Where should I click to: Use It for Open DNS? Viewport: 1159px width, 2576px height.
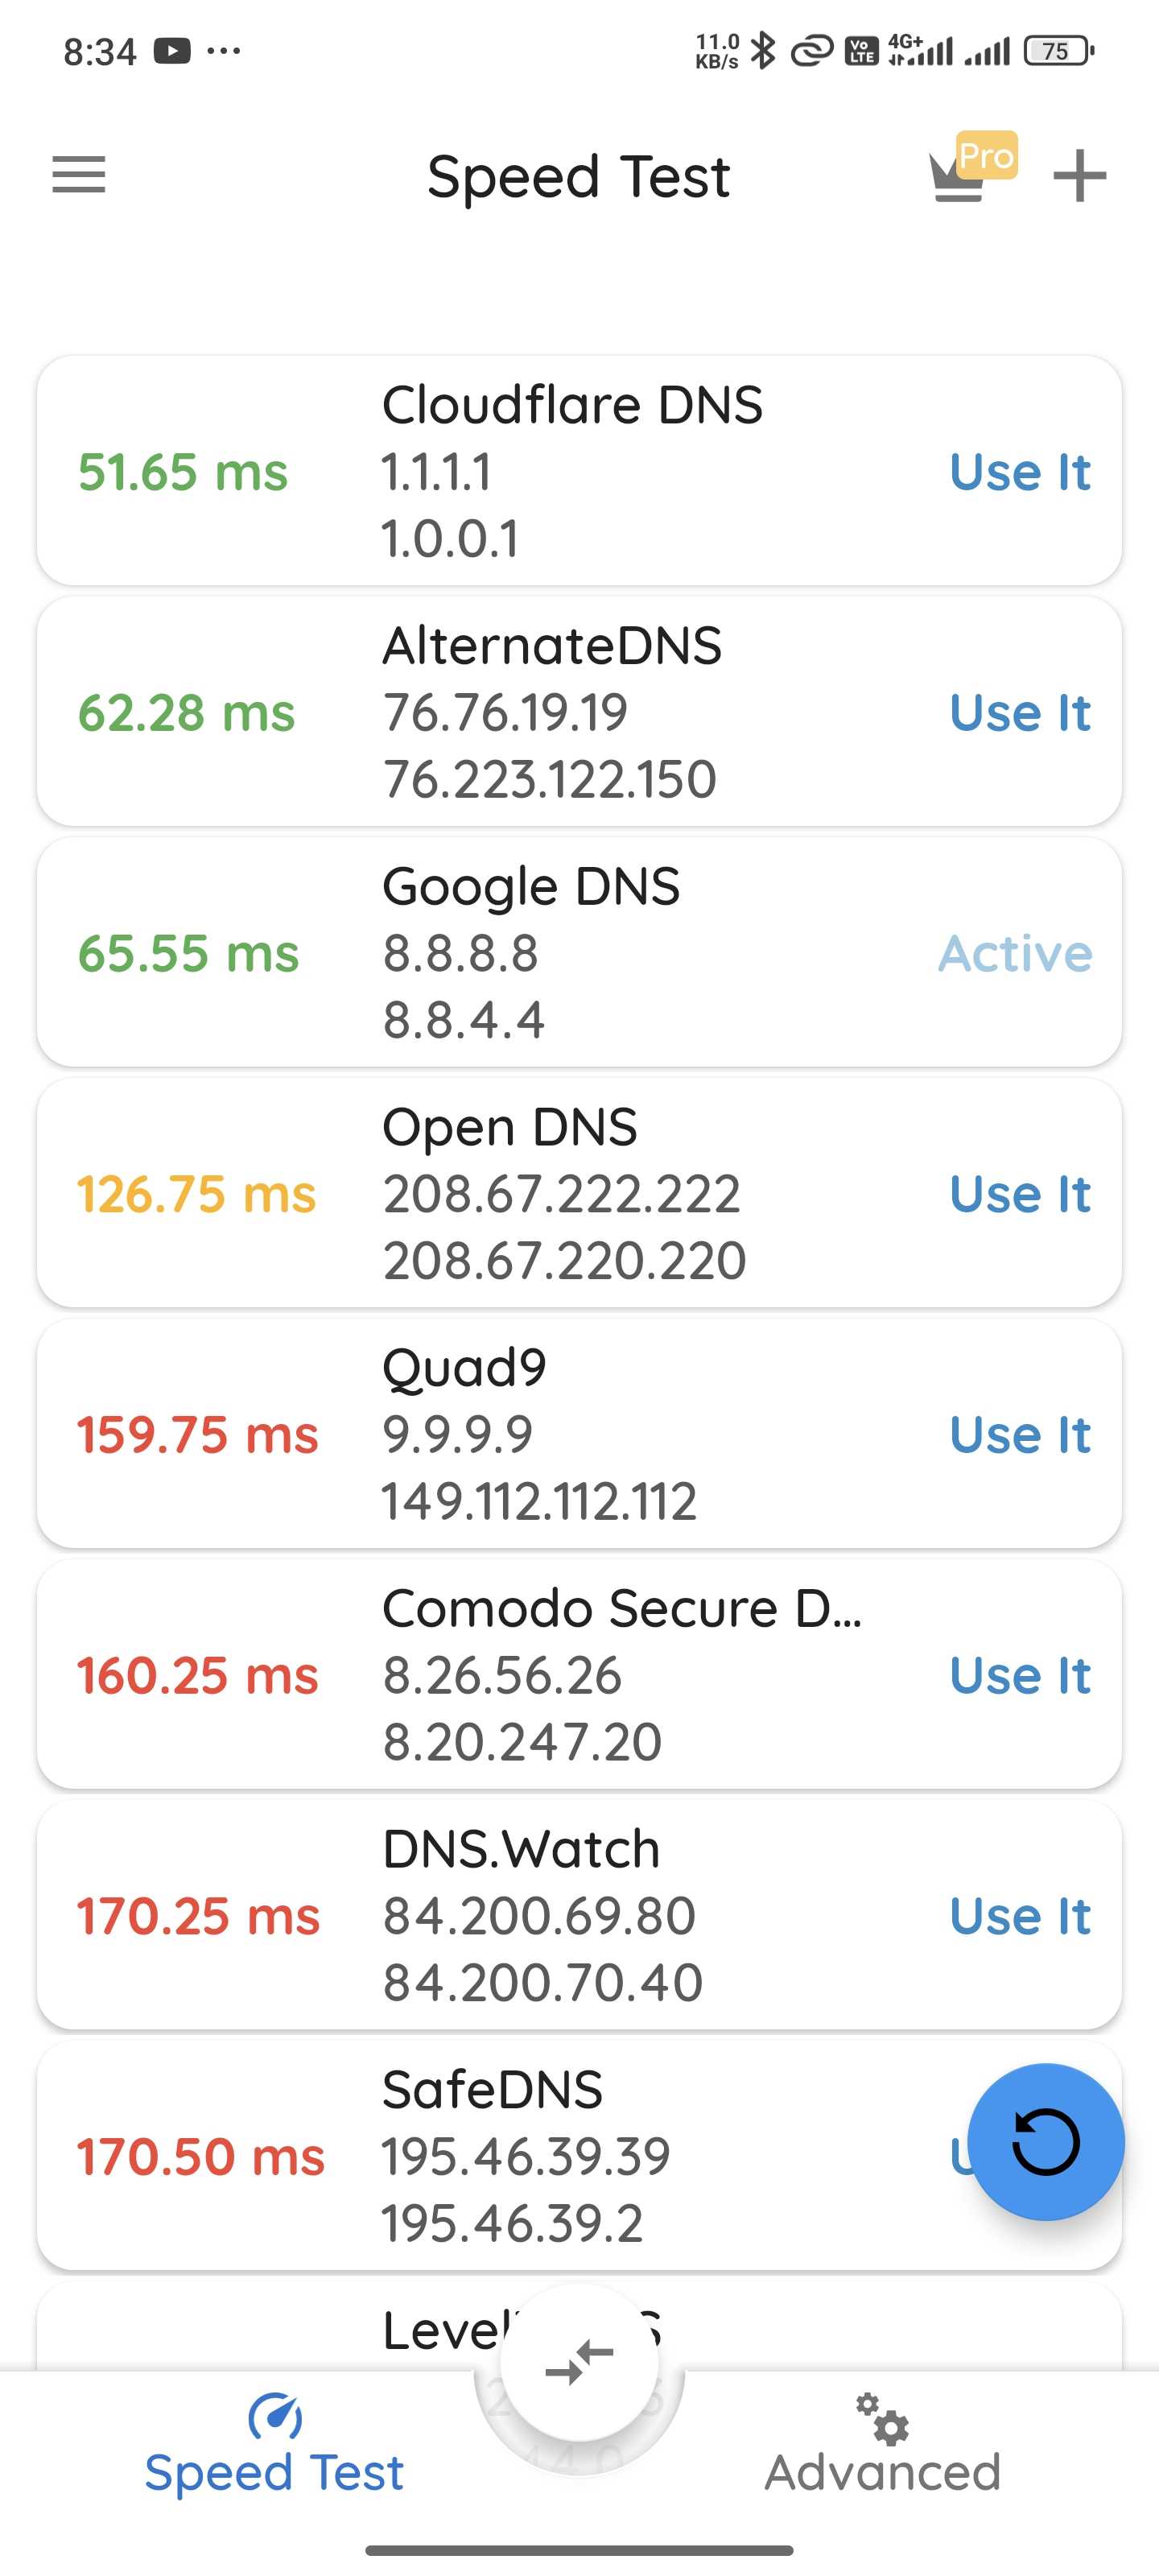pos(1020,1194)
